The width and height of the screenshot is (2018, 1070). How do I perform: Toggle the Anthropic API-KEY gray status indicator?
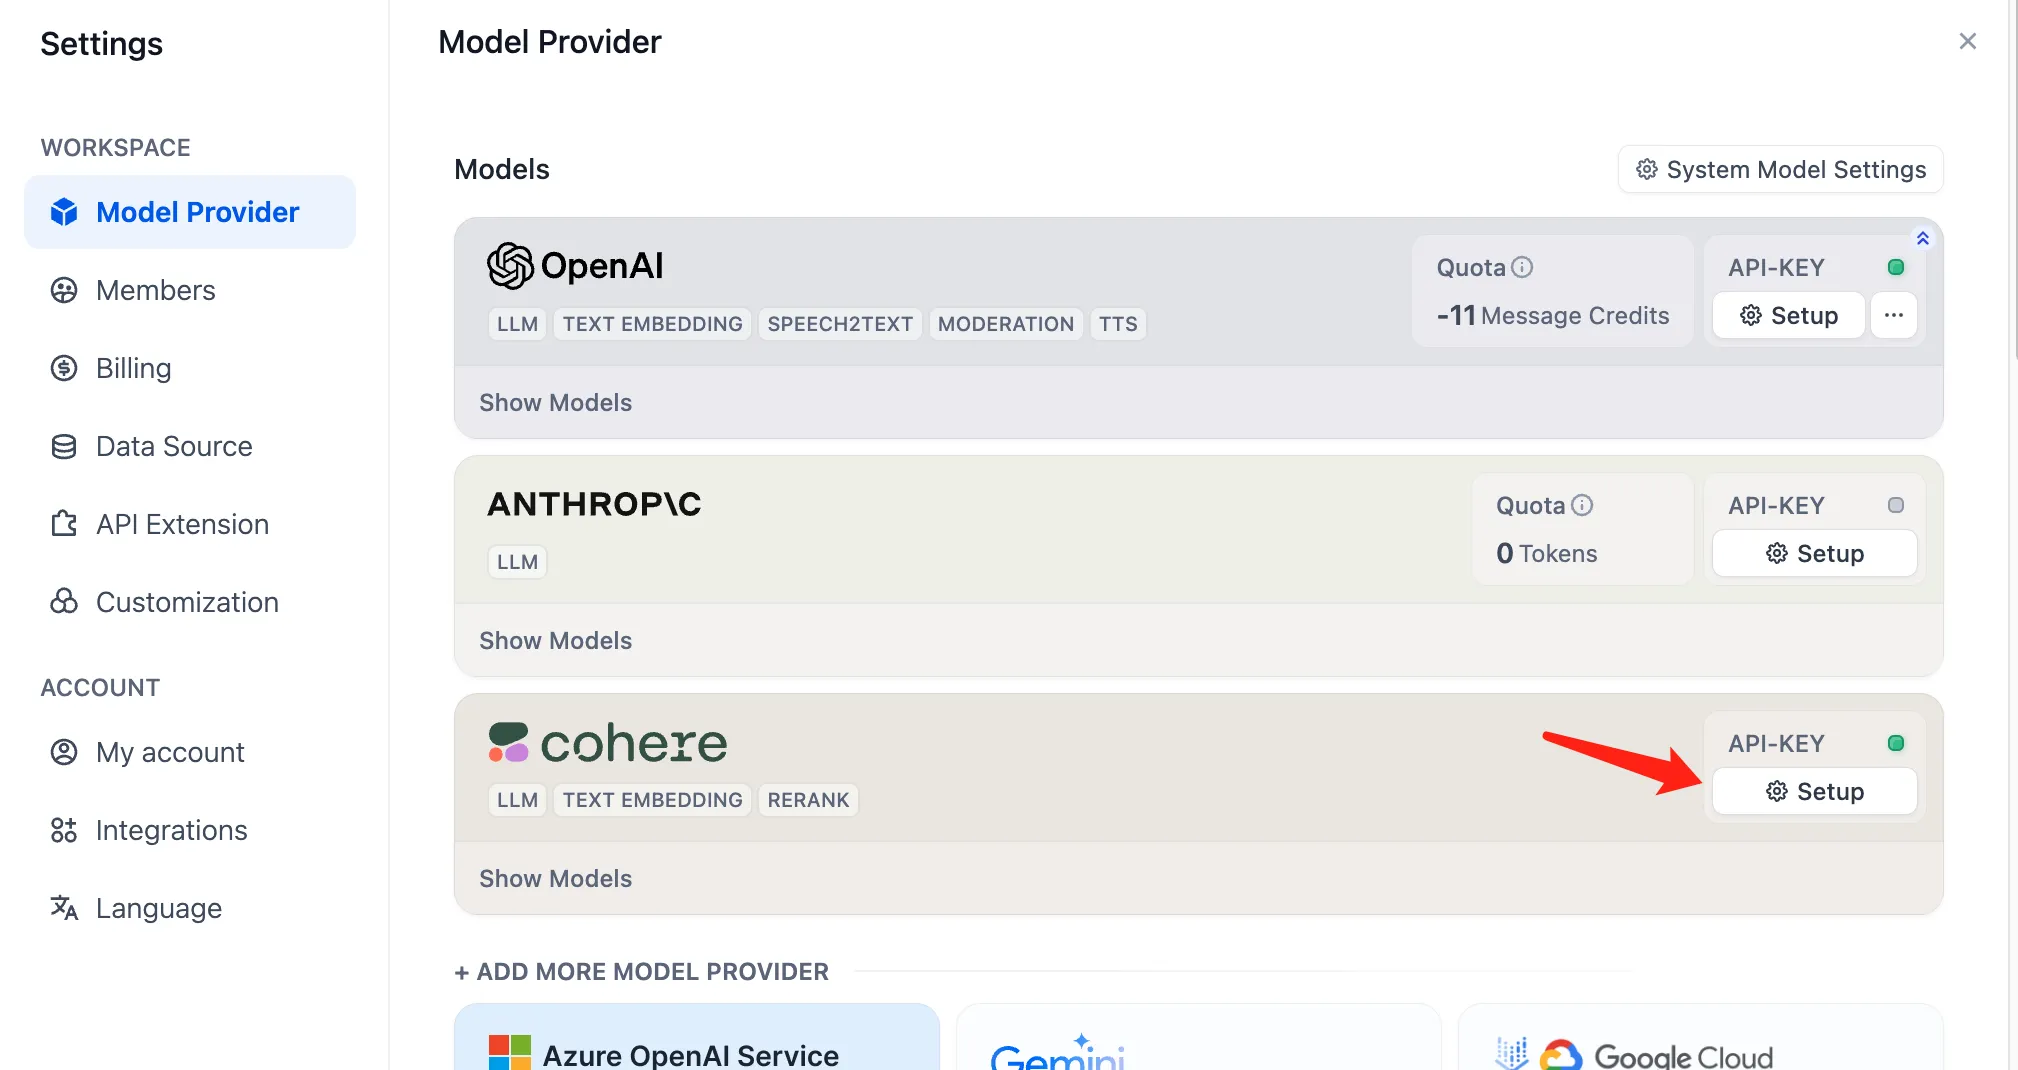[x=1895, y=505]
